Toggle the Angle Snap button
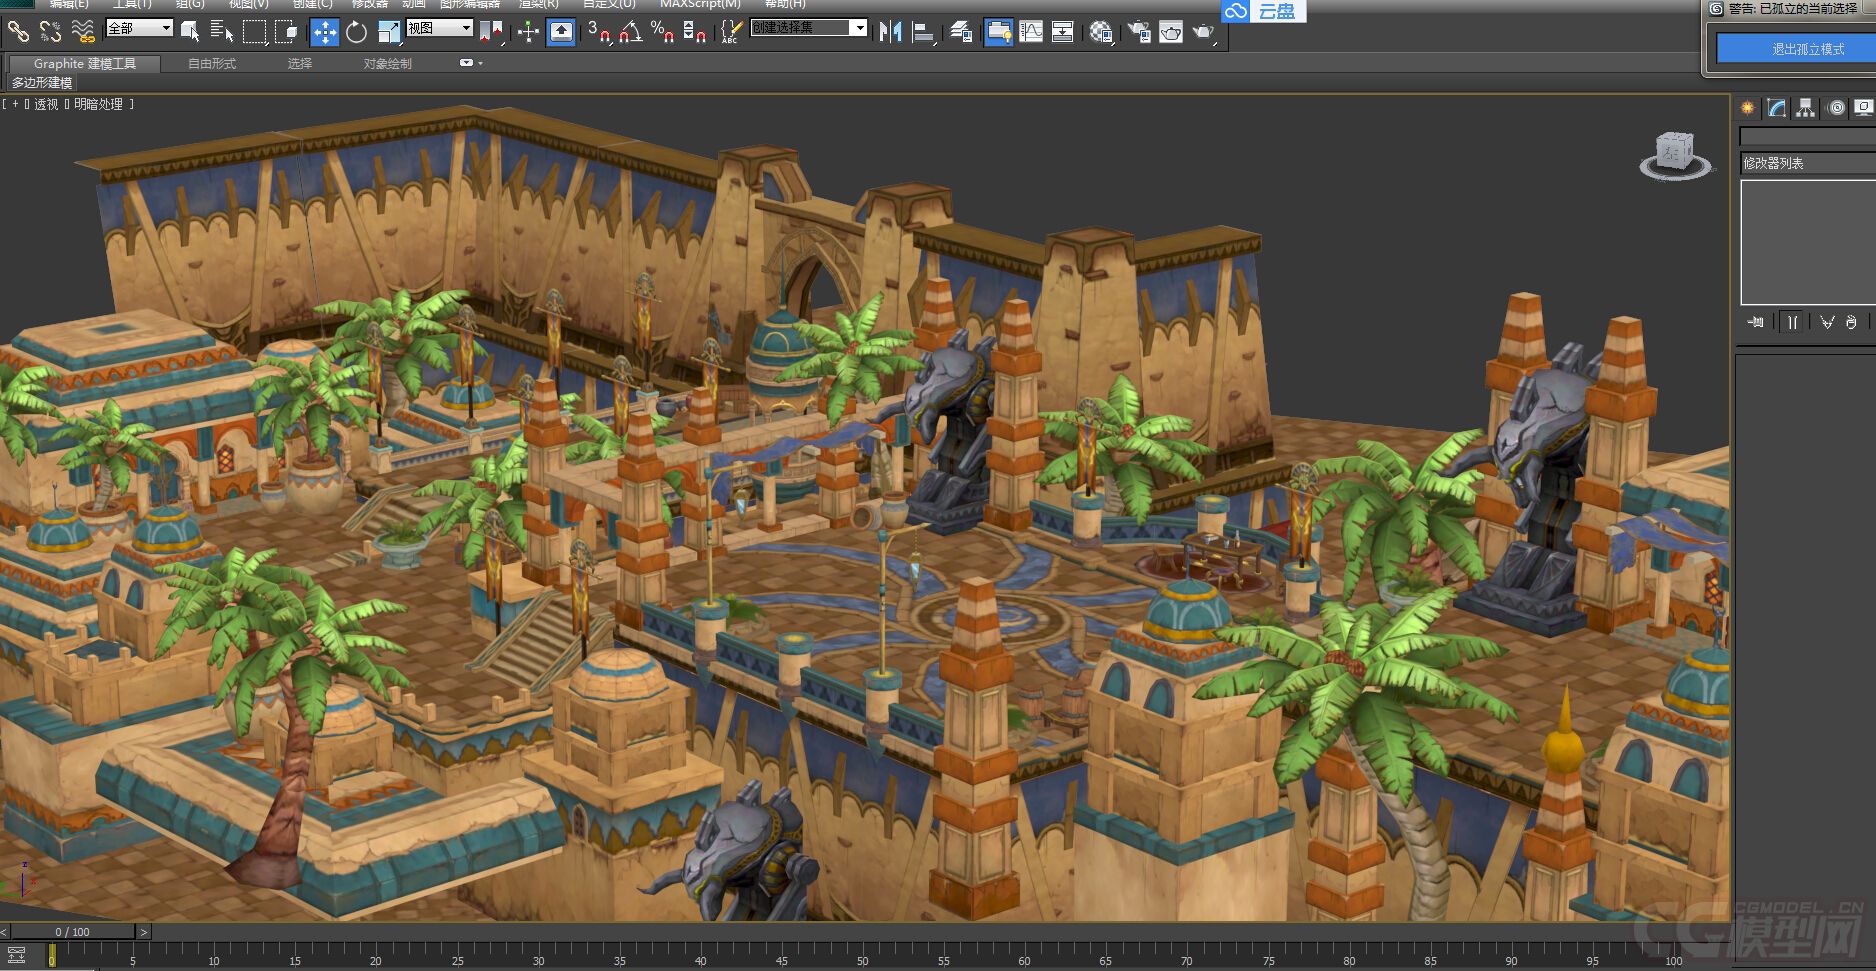 point(630,32)
